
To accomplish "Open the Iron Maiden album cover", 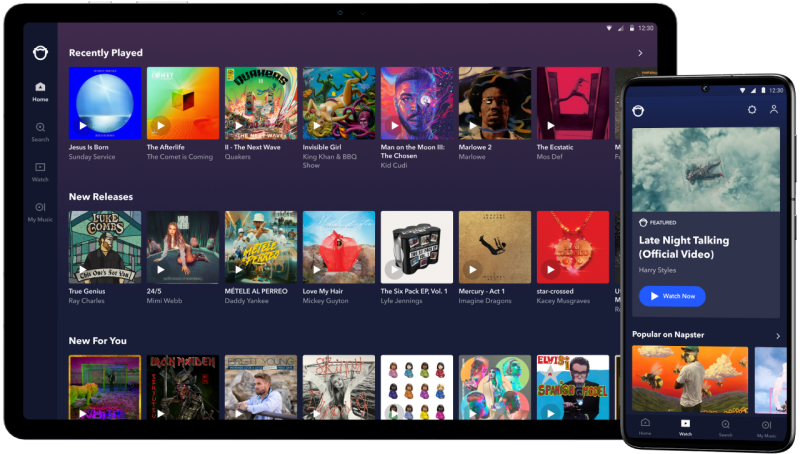I will 183,387.
